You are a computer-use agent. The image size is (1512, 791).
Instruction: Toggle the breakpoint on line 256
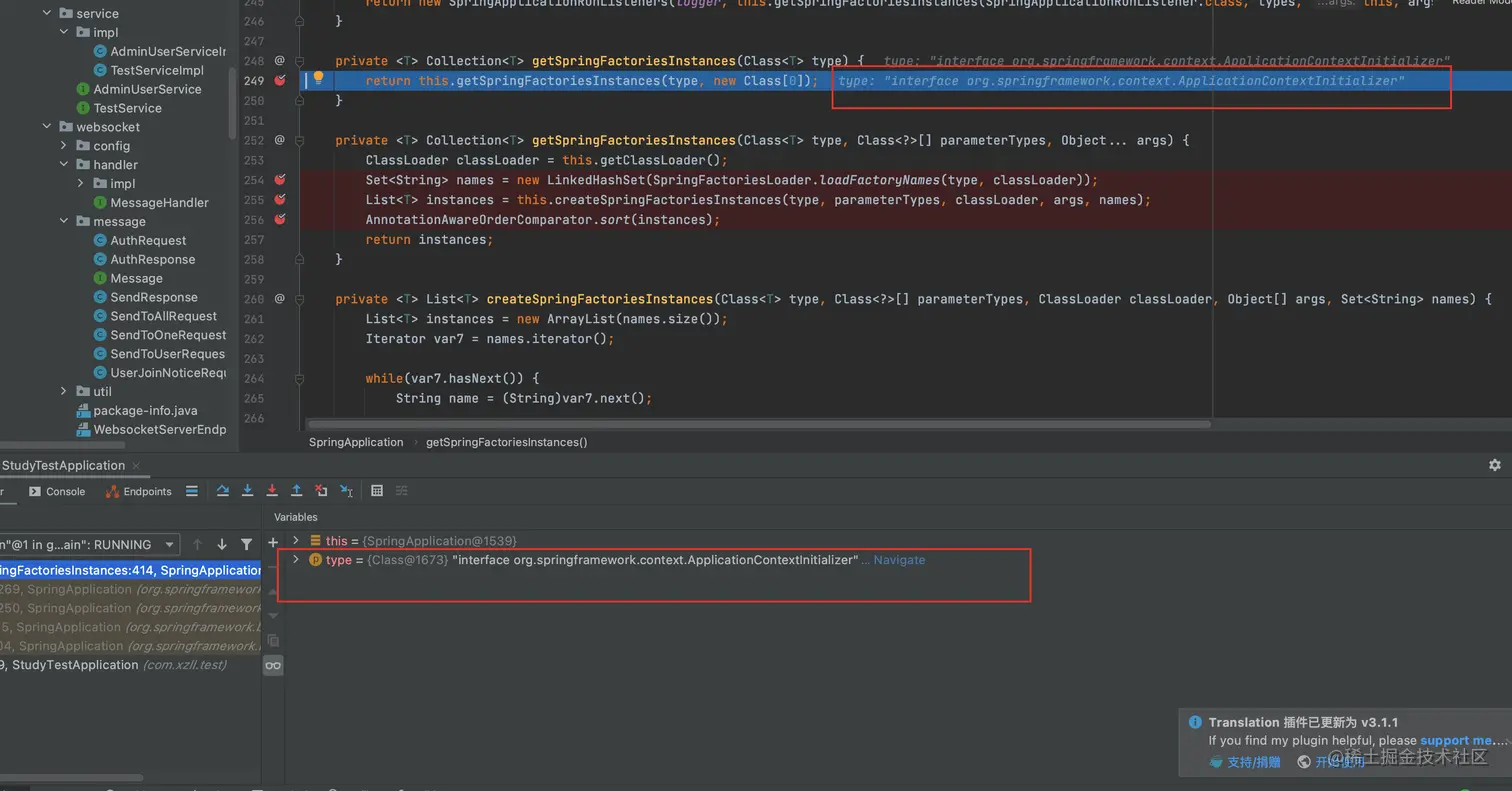tap(280, 219)
